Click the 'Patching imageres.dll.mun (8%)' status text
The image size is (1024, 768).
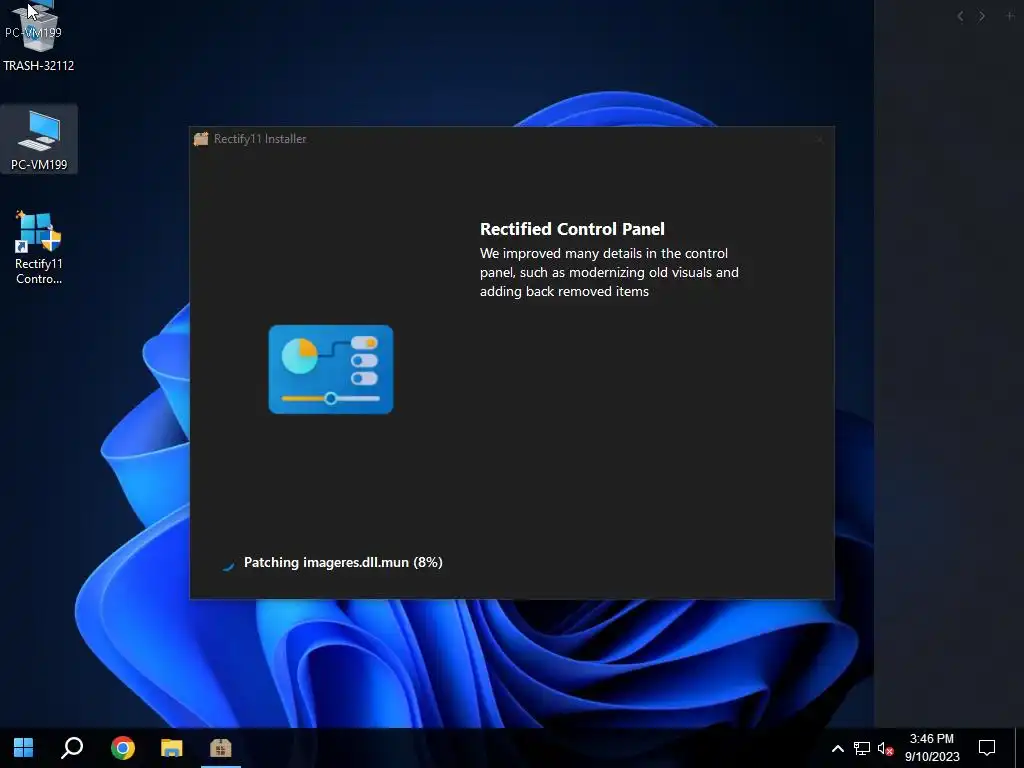[x=343, y=562]
